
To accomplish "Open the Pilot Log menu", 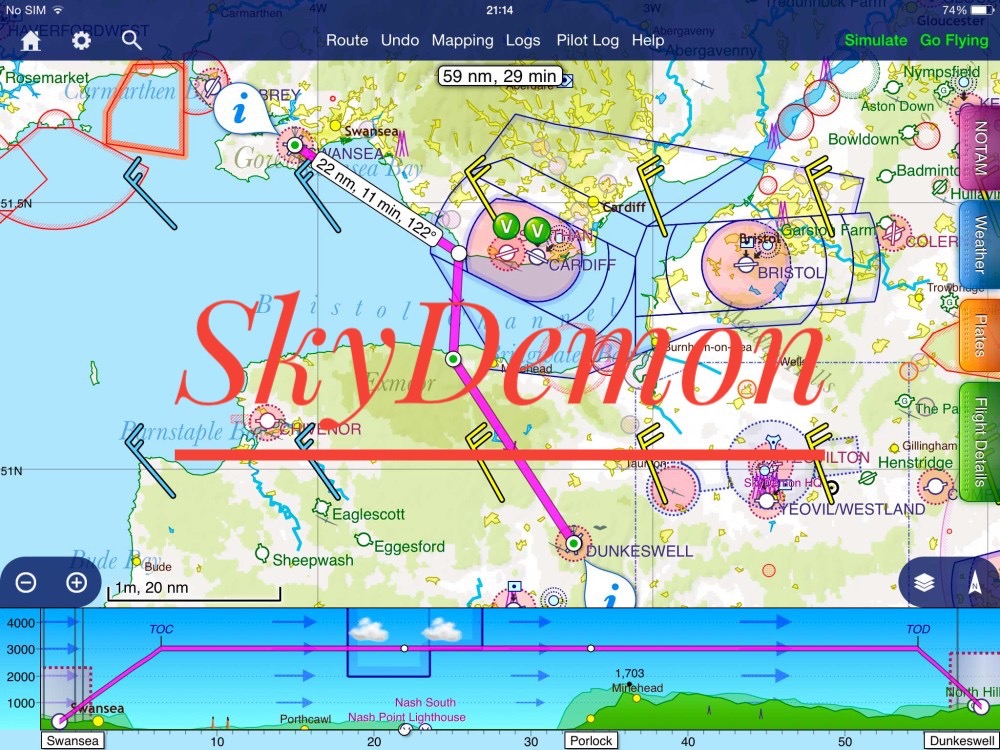I will 587,40.
